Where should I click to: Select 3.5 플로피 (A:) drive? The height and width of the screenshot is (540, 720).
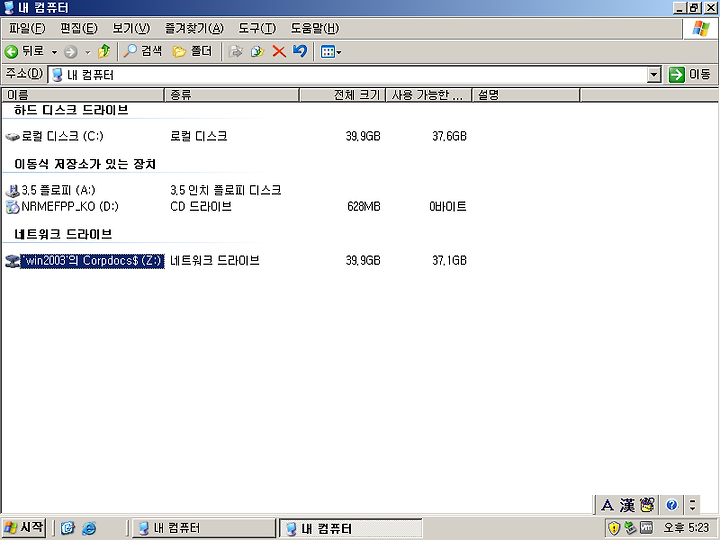pos(58,190)
